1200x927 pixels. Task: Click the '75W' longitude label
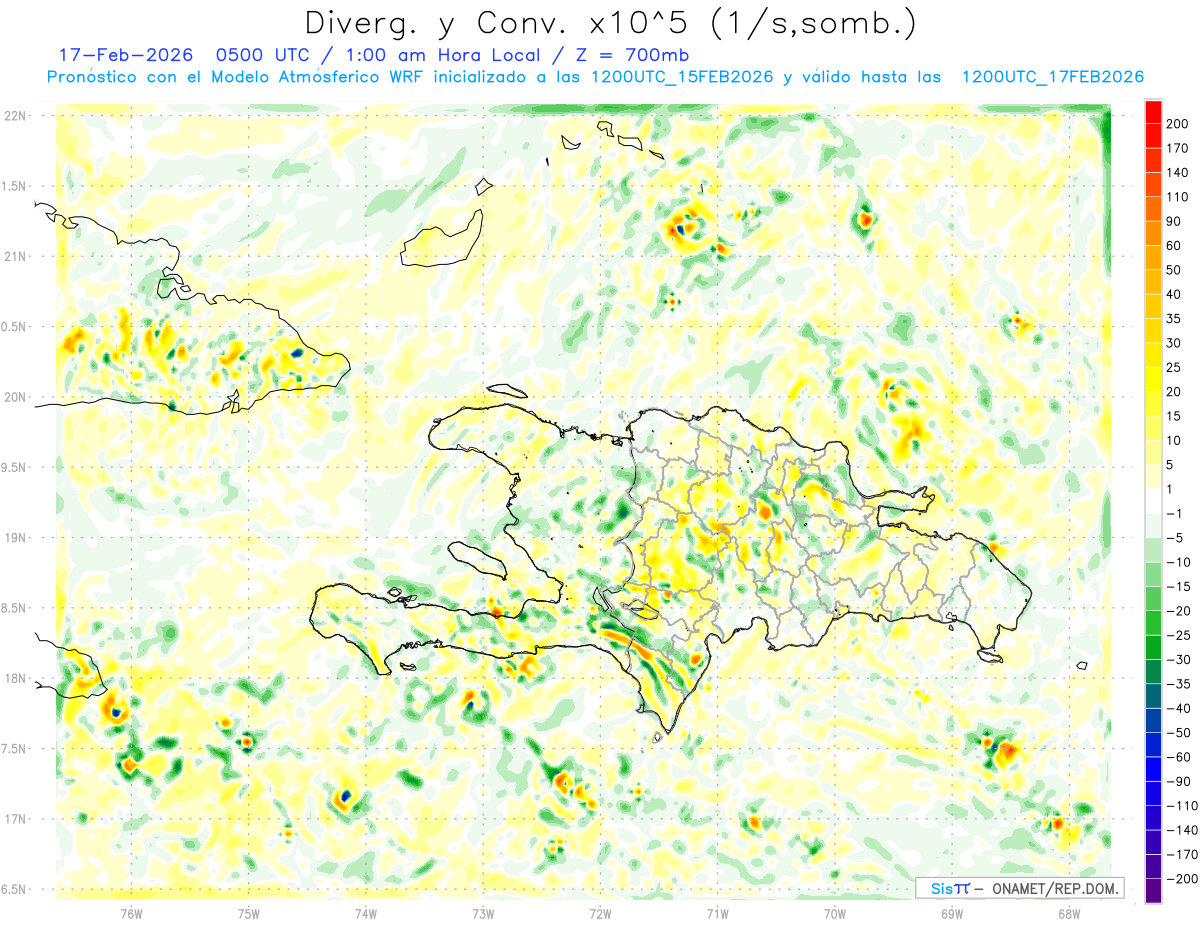(248, 913)
